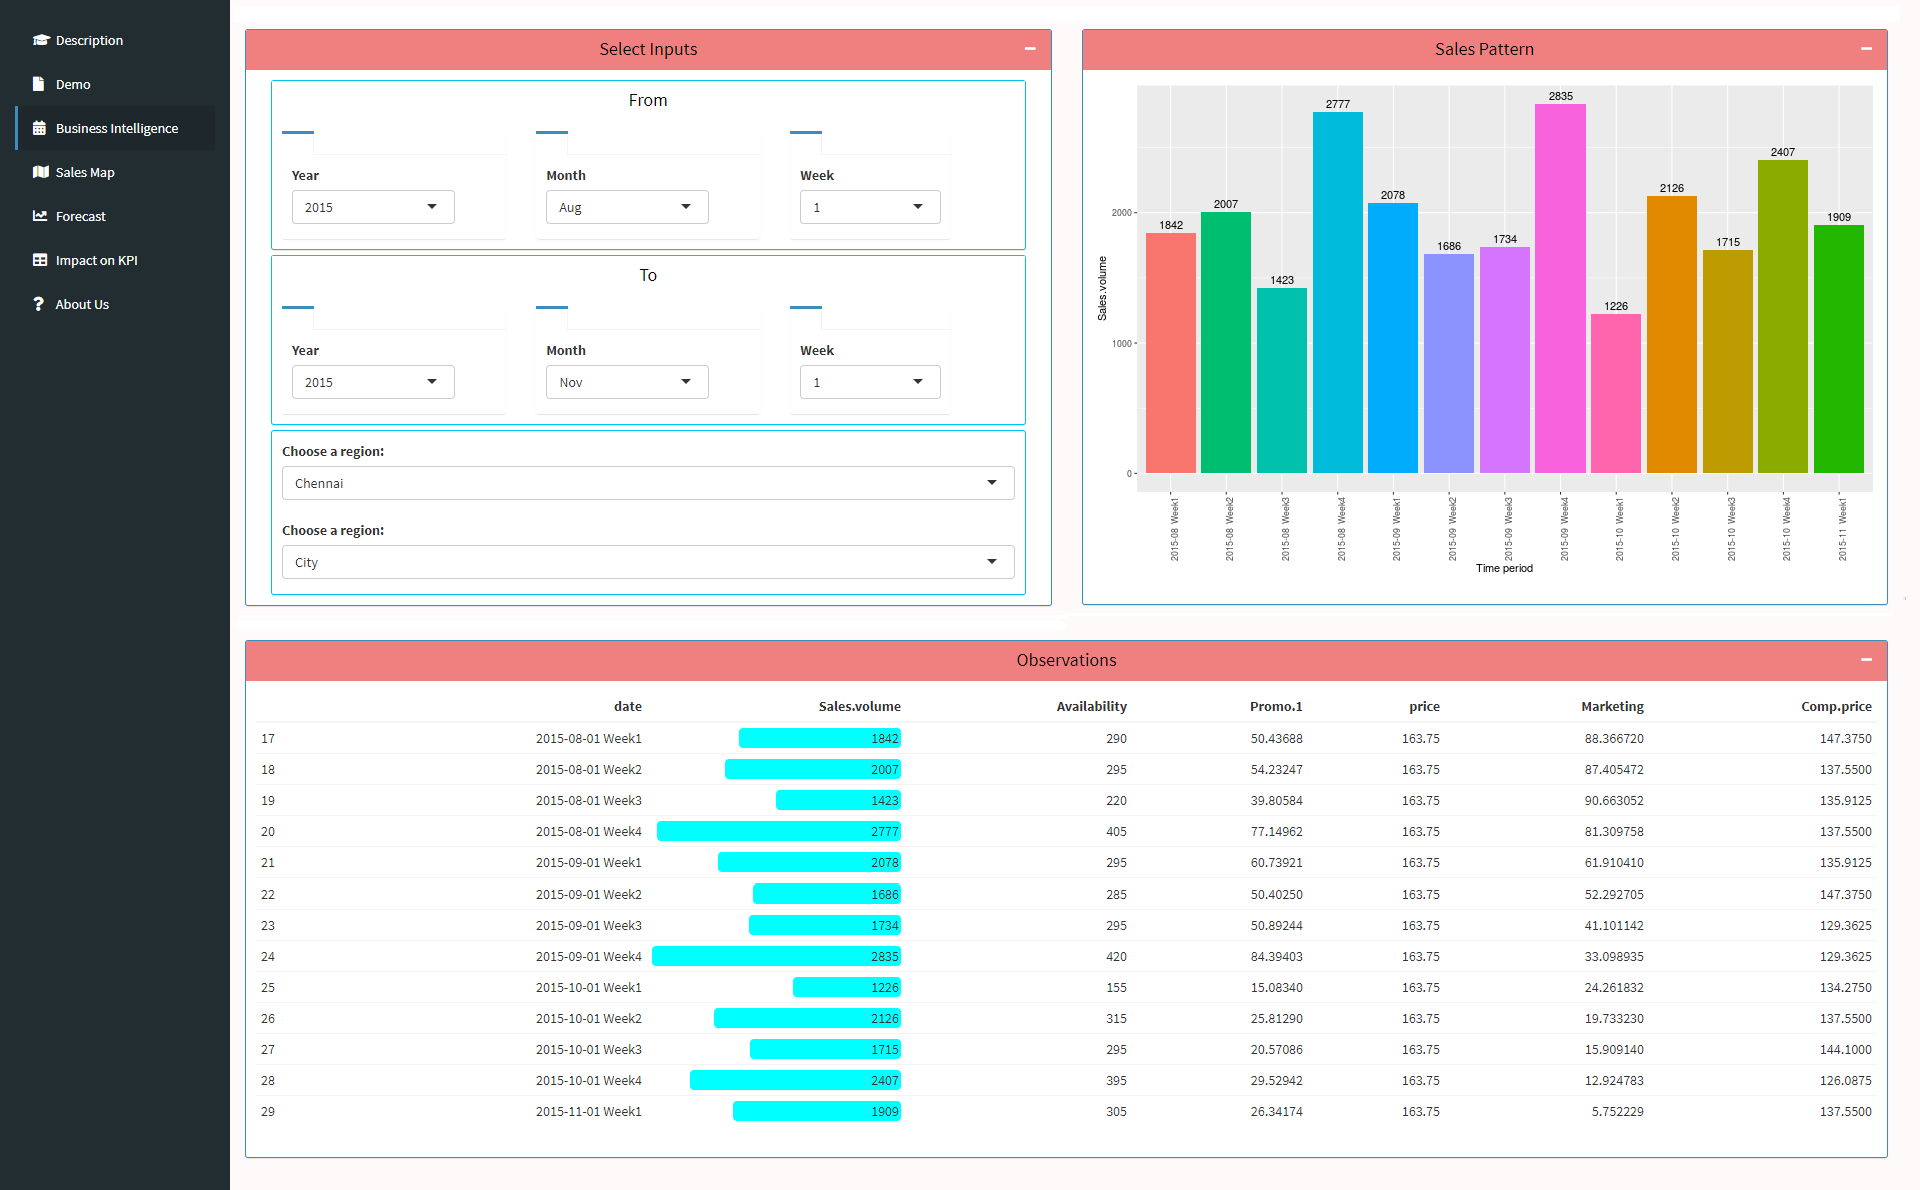
Task: Click the Business Intelligence calendar icon
Action: 39,128
